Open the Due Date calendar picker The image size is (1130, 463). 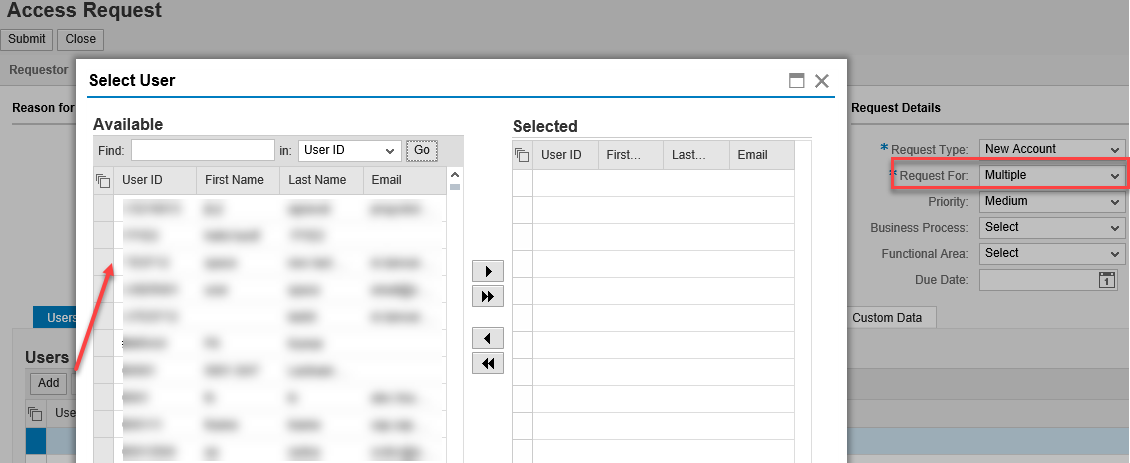click(1107, 281)
